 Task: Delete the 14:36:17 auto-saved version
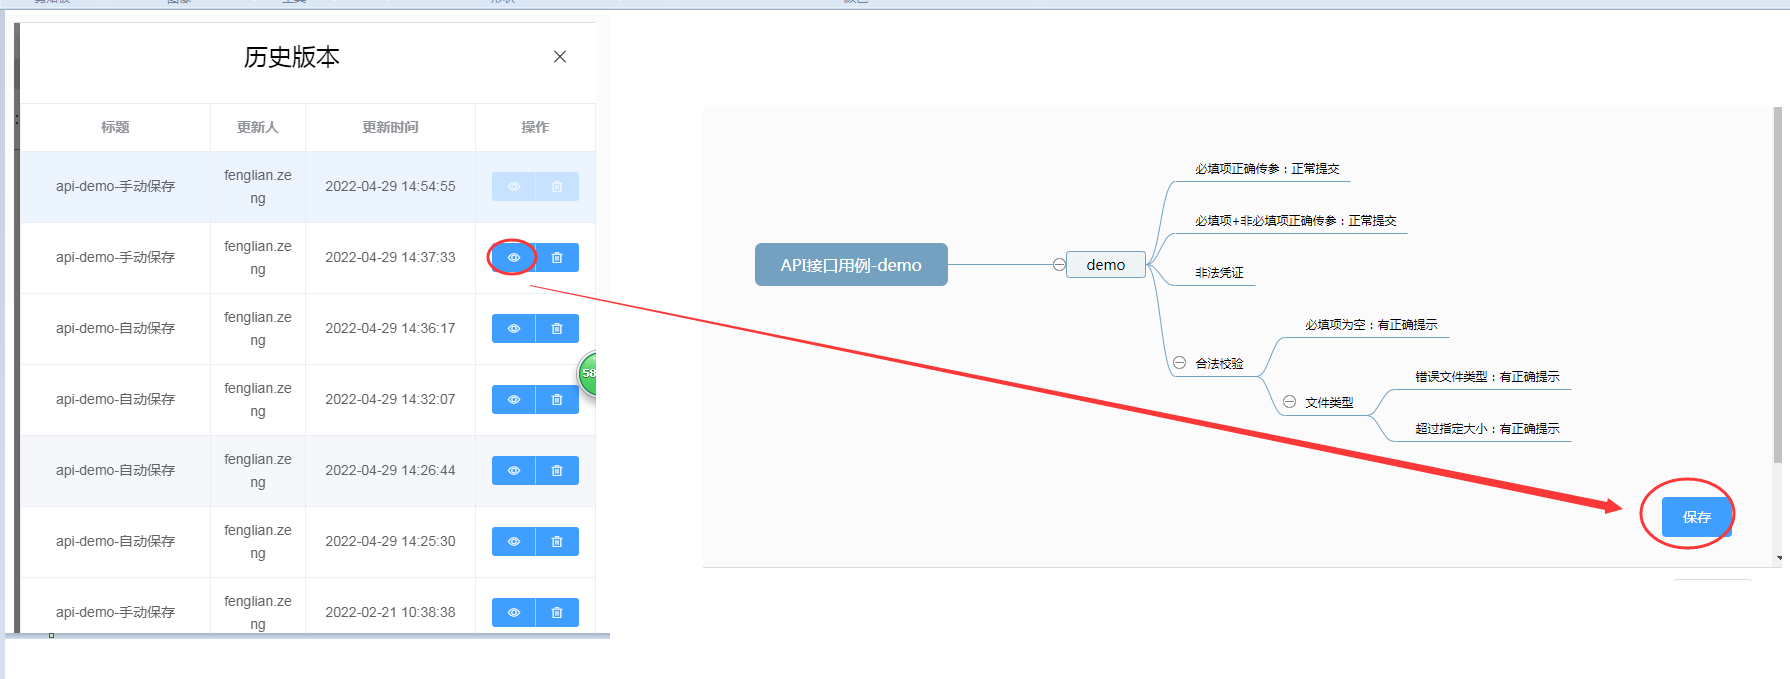pos(557,329)
